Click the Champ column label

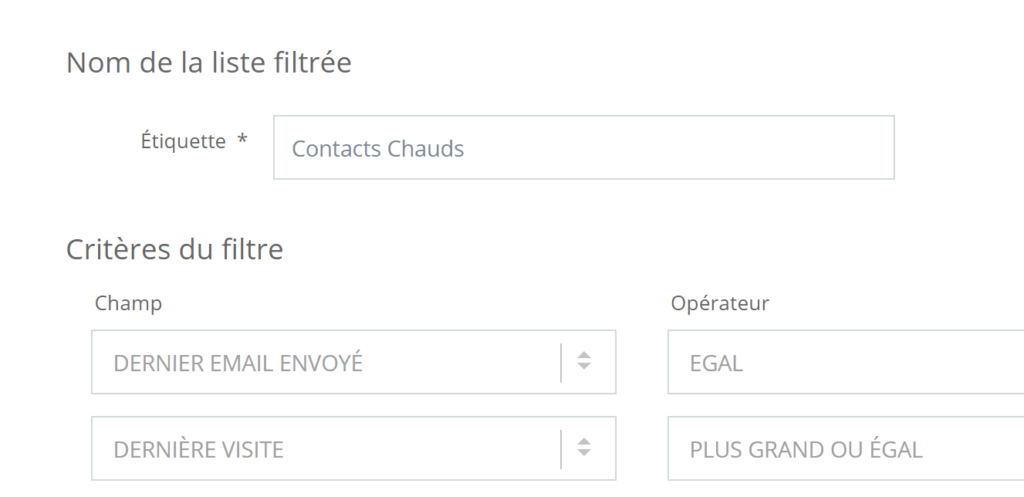coord(128,303)
